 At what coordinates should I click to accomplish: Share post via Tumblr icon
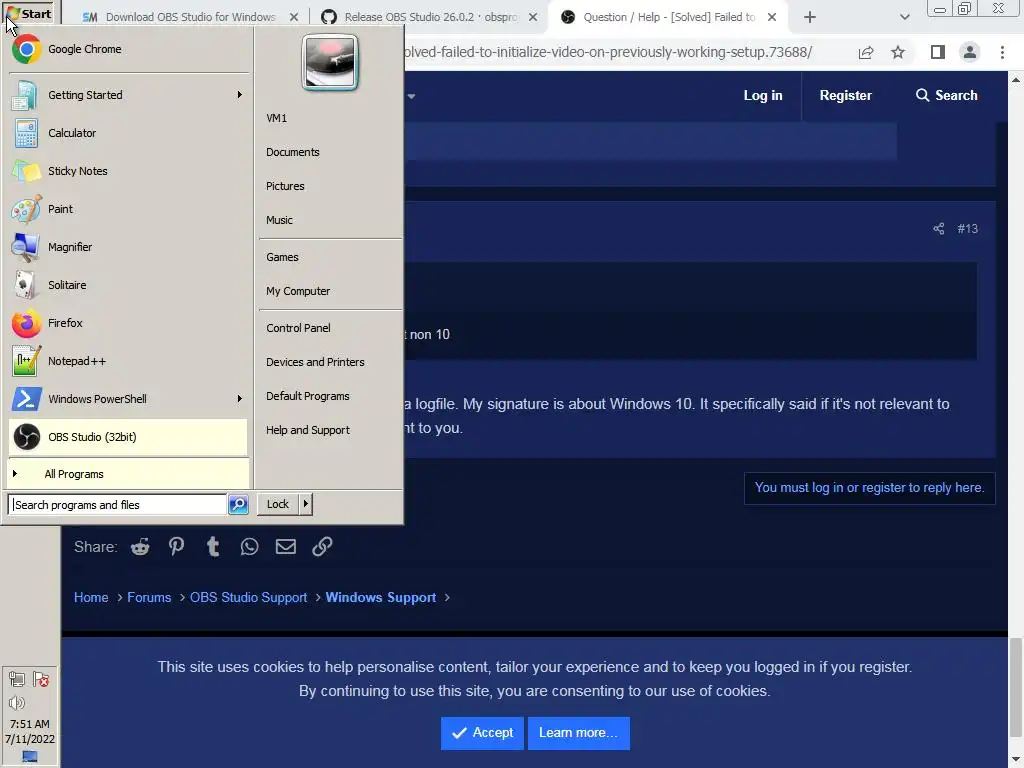[x=213, y=547]
